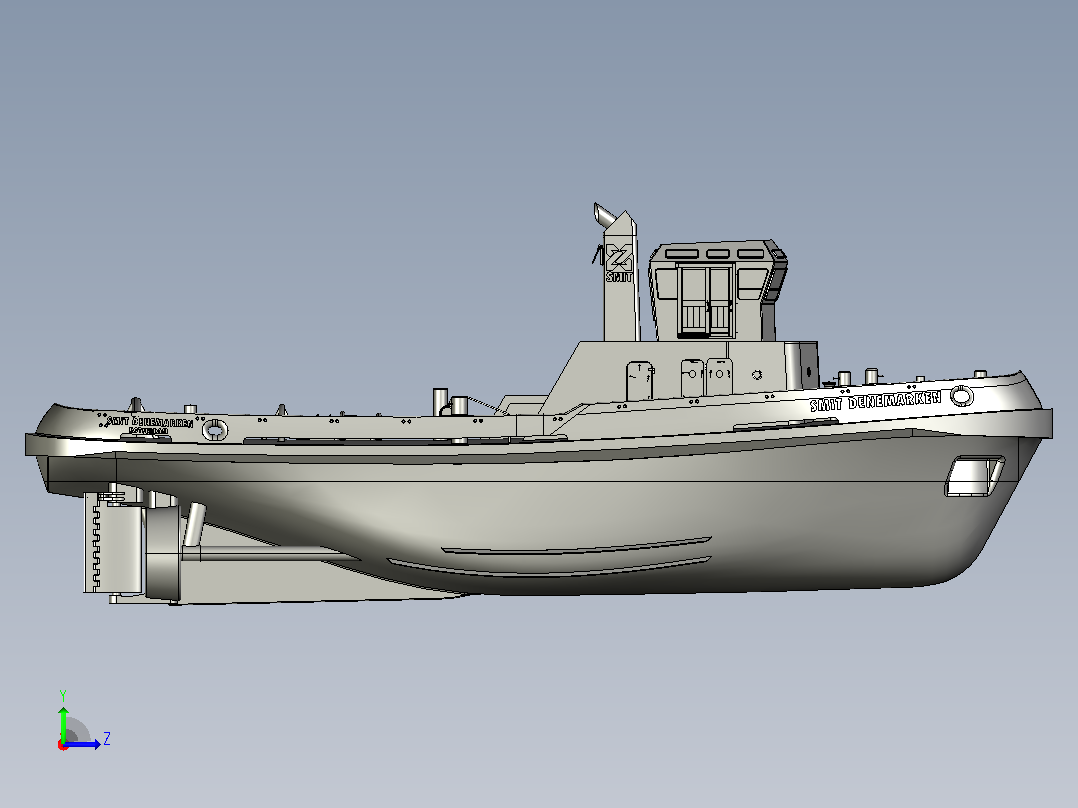Select the angled exhaust pipe atop the funnel

click(x=605, y=216)
